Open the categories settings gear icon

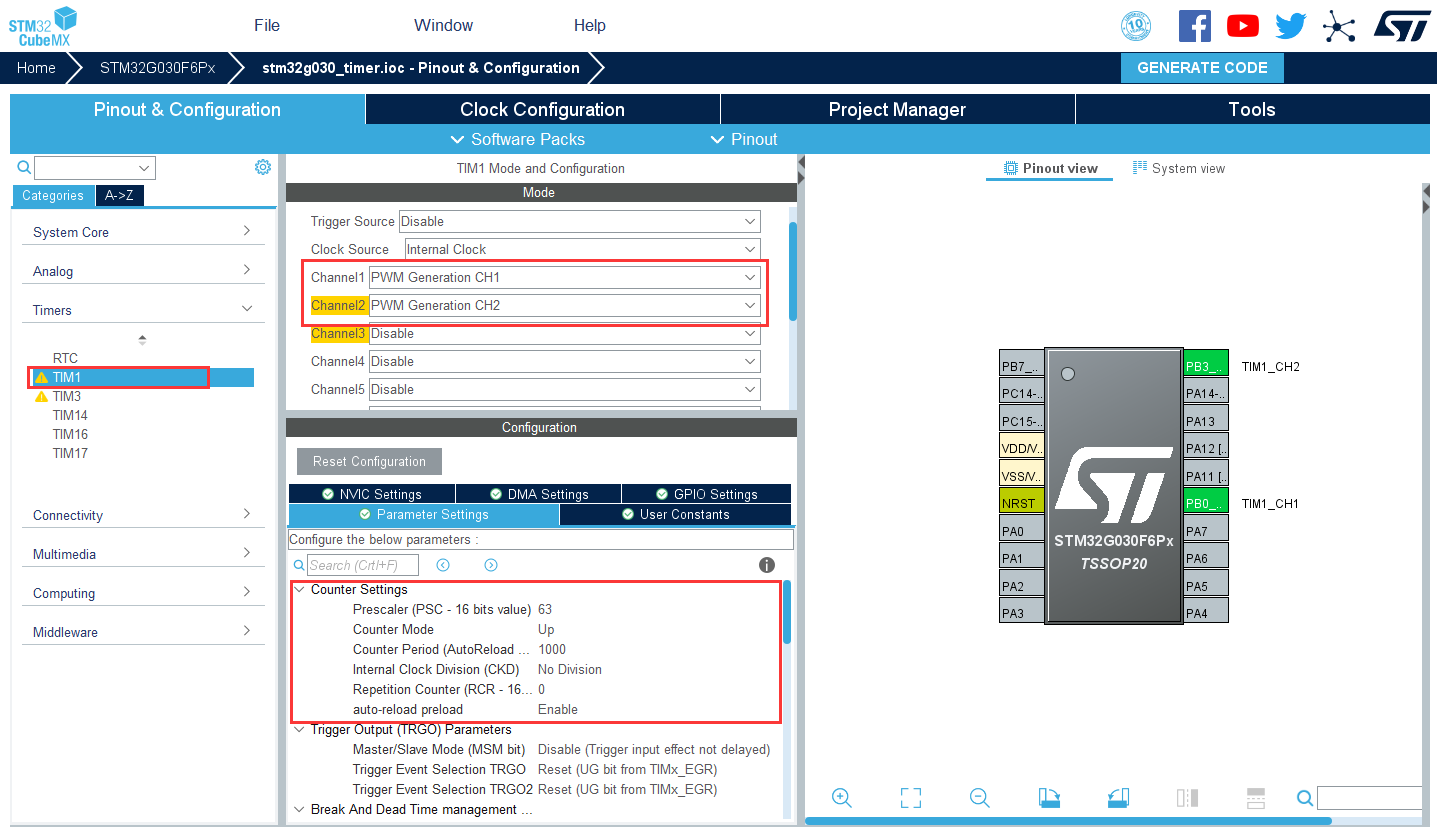click(x=263, y=167)
